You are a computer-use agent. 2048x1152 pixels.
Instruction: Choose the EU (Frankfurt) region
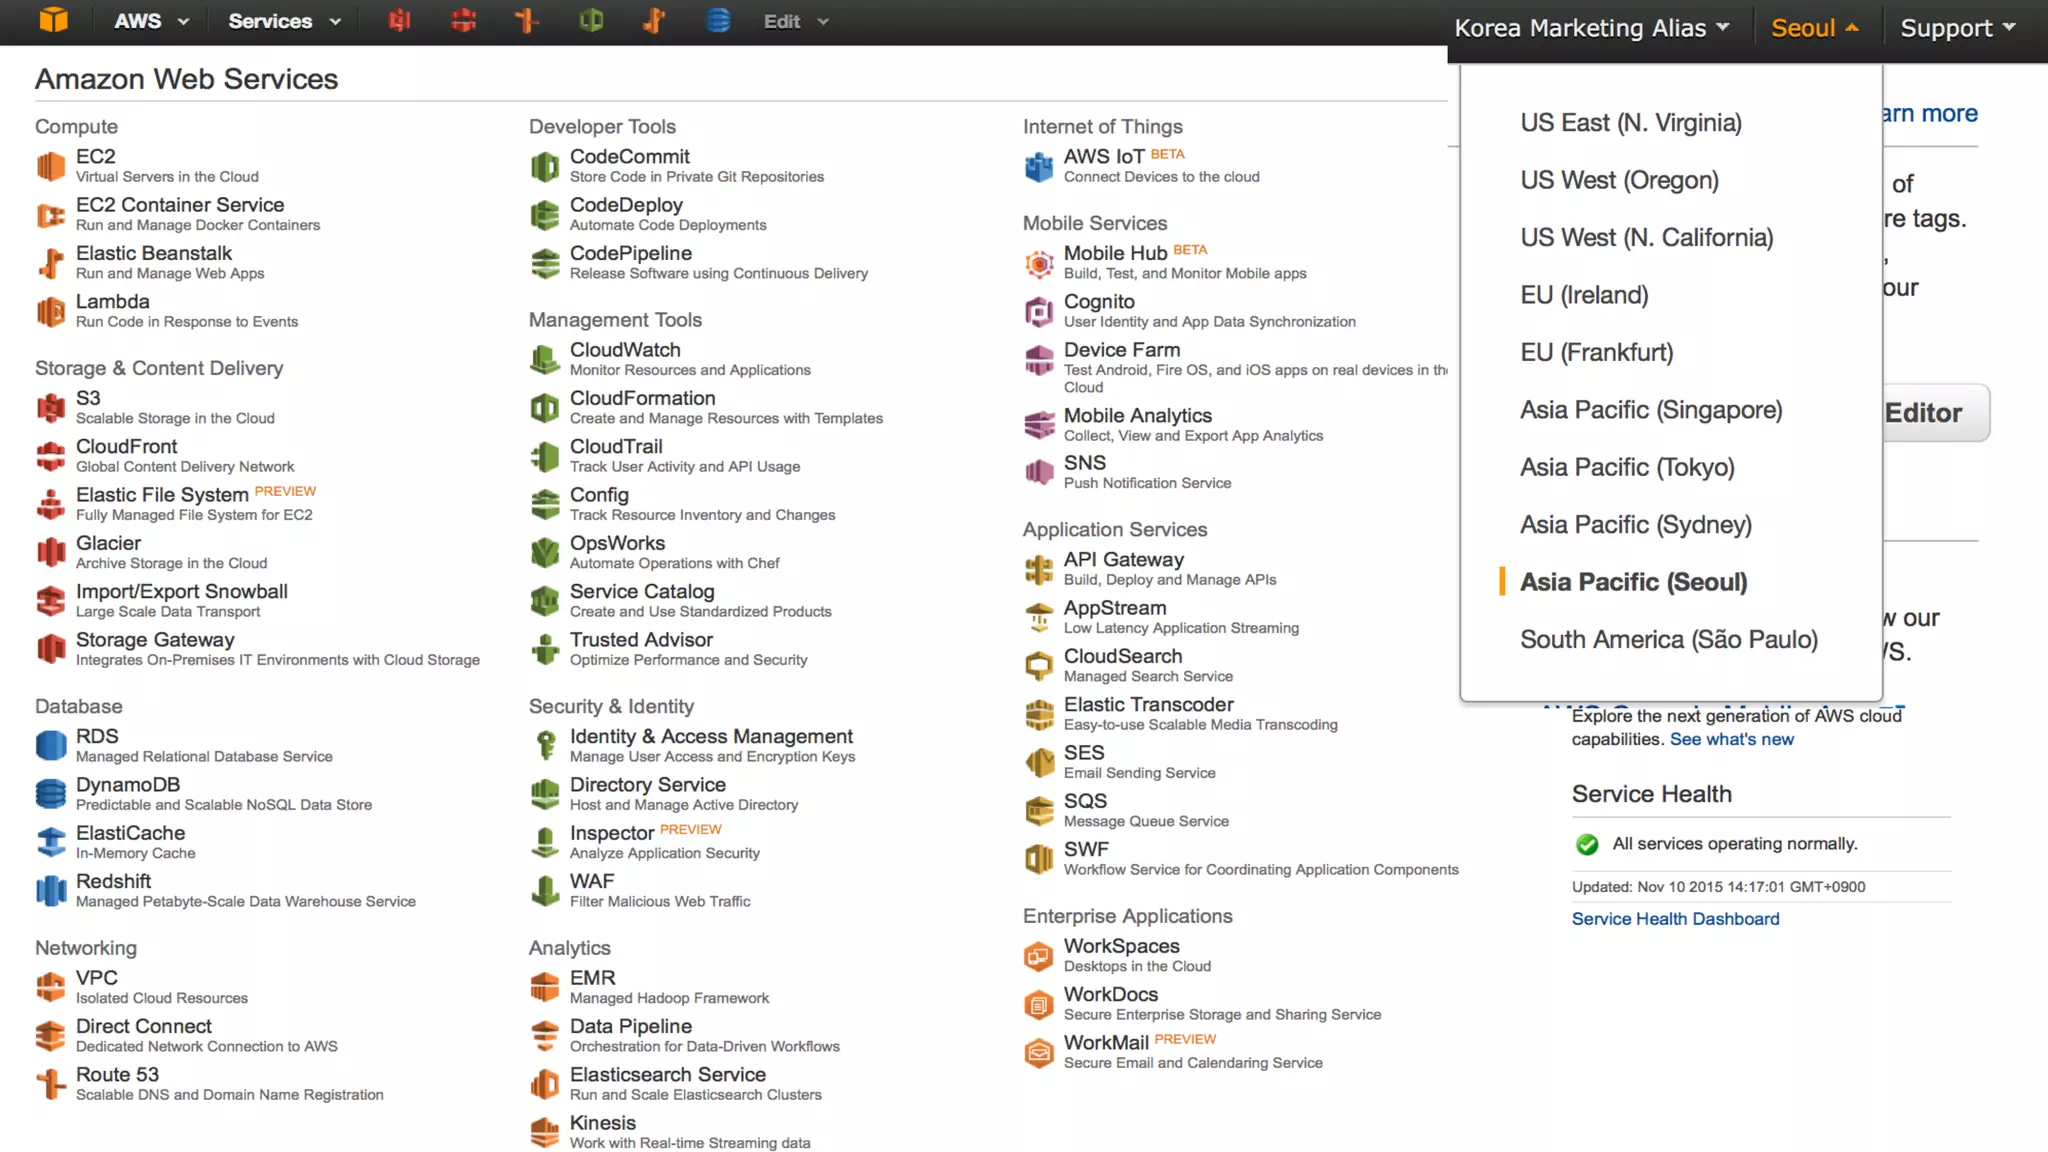click(x=1596, y=352)
